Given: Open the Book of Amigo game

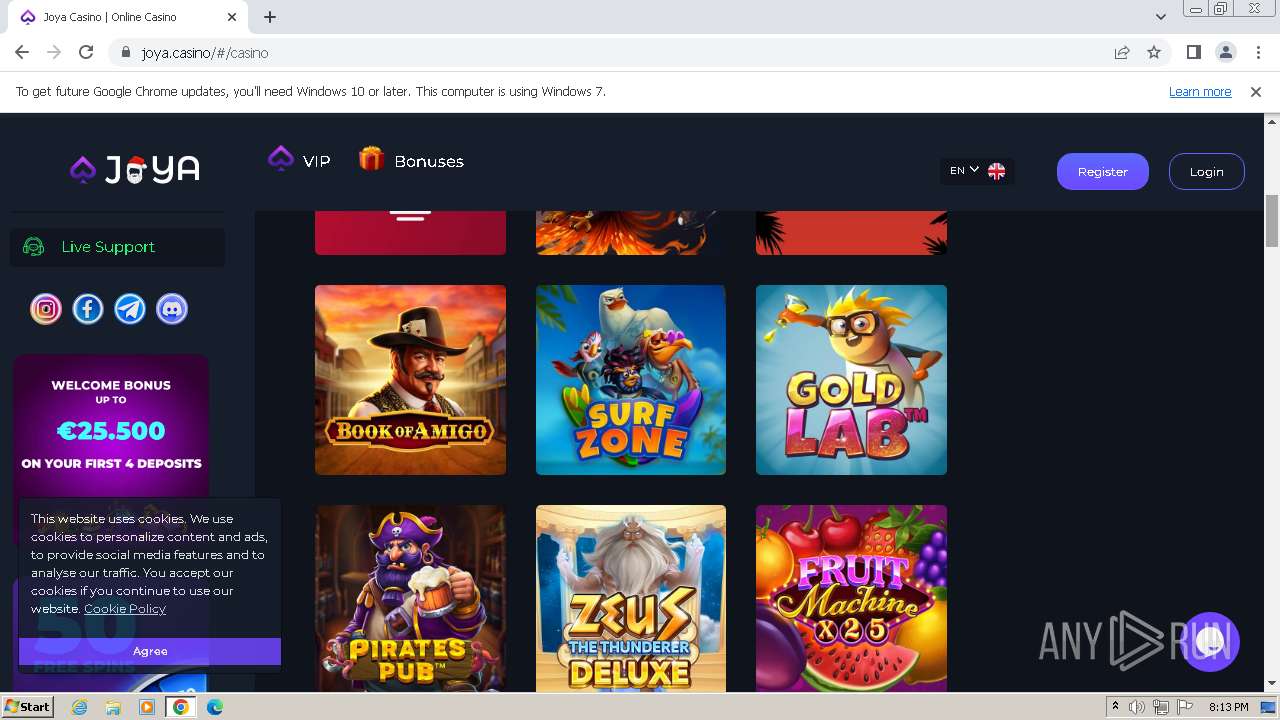Looking at the screenshot, I should [410, 380].
